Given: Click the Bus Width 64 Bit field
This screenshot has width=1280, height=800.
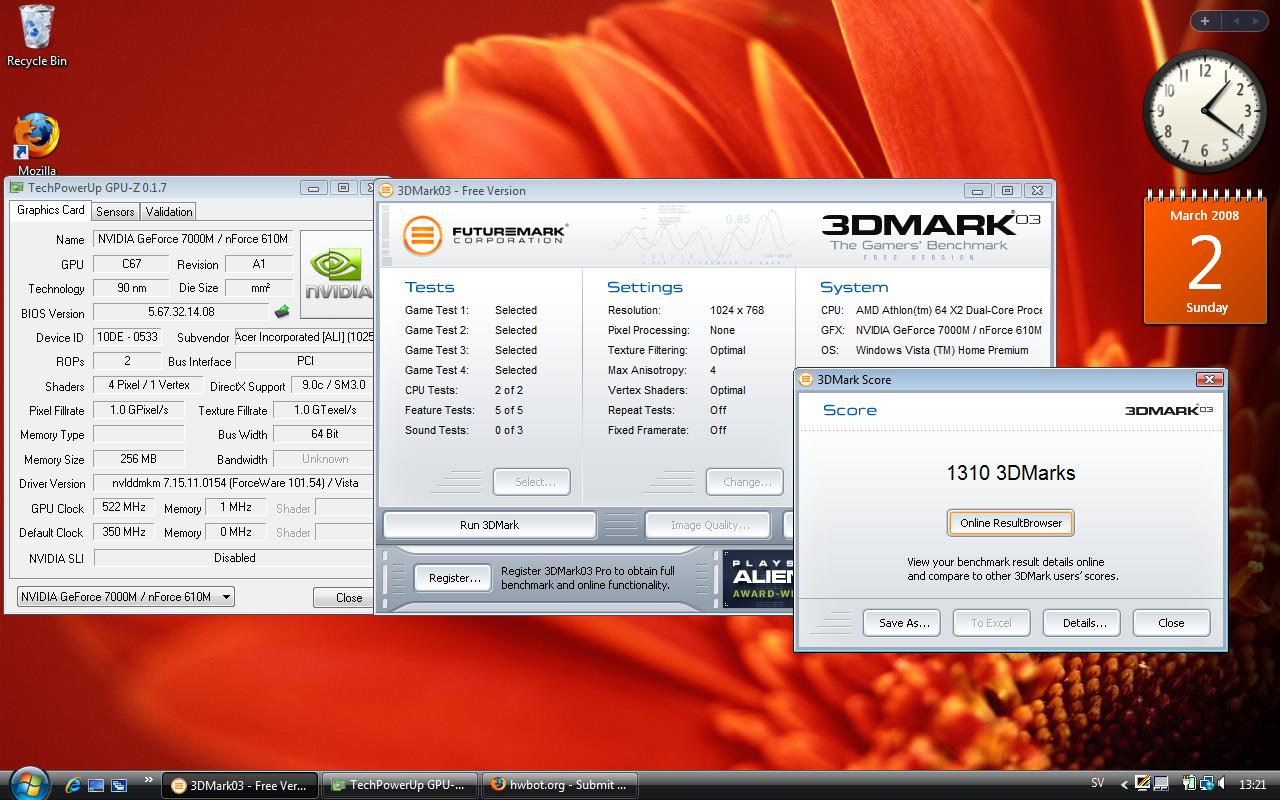Looking at the screenshot, I should pos(324,434).
